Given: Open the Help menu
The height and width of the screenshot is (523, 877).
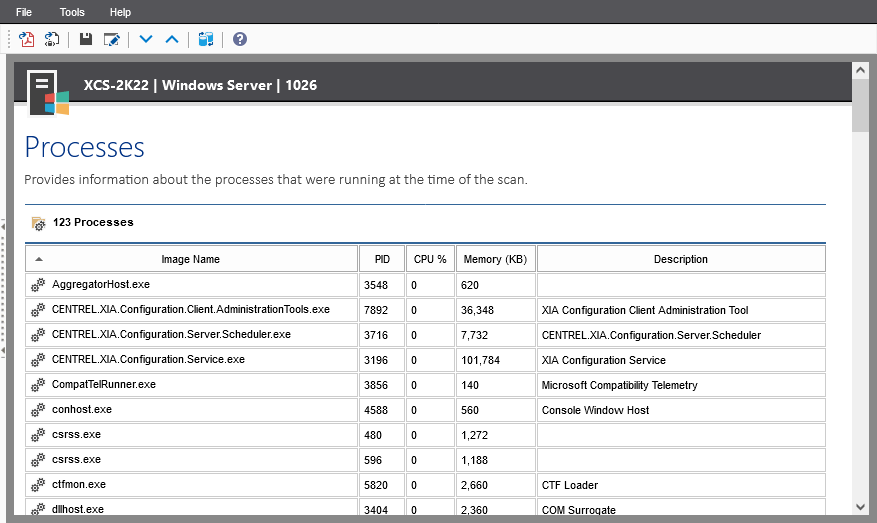Looking at the screenshot, I should click(x=120, y=12).
